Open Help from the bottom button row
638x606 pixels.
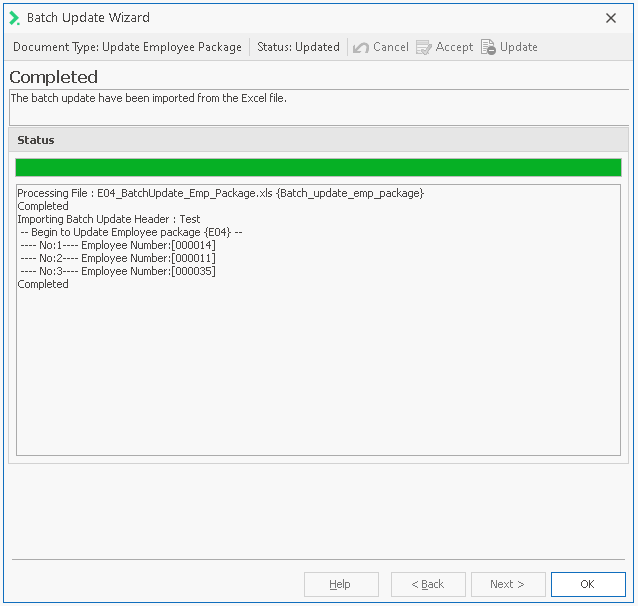coord(340,584)
